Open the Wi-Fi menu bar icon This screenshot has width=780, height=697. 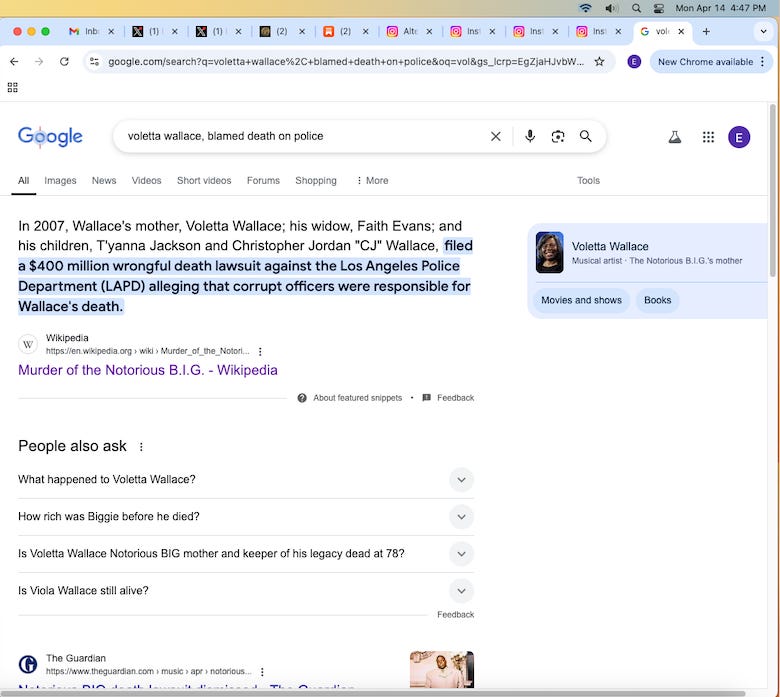coord(585,8)
